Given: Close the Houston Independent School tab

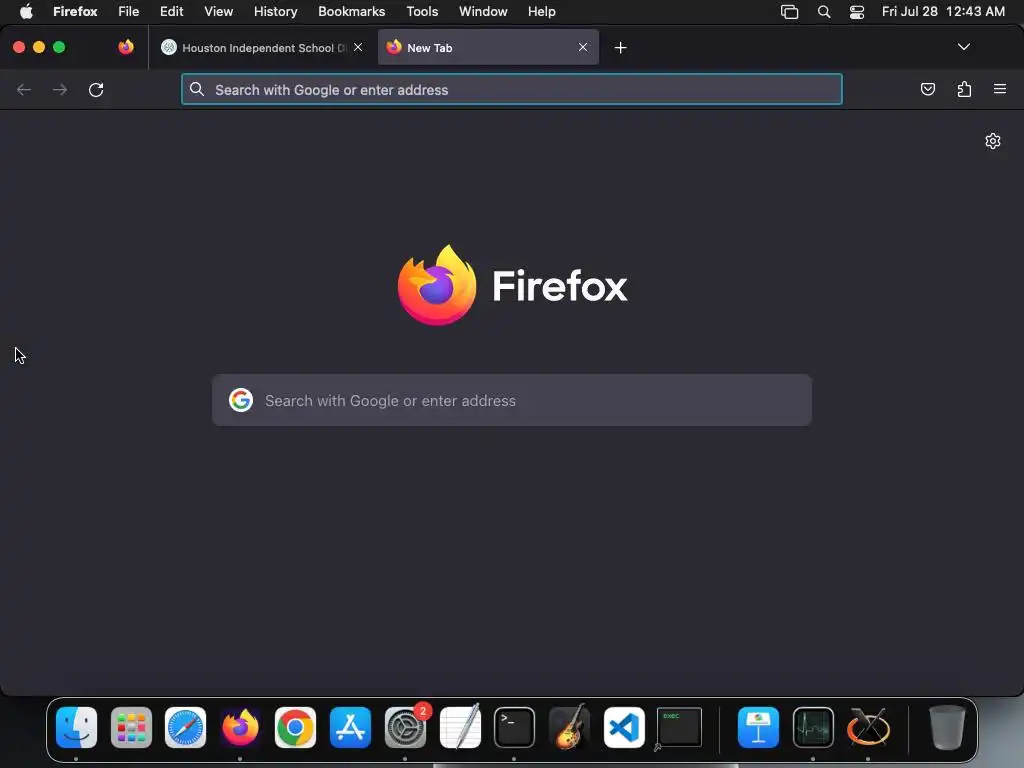Looking at the screenshot, I should [x=358, y=47].
